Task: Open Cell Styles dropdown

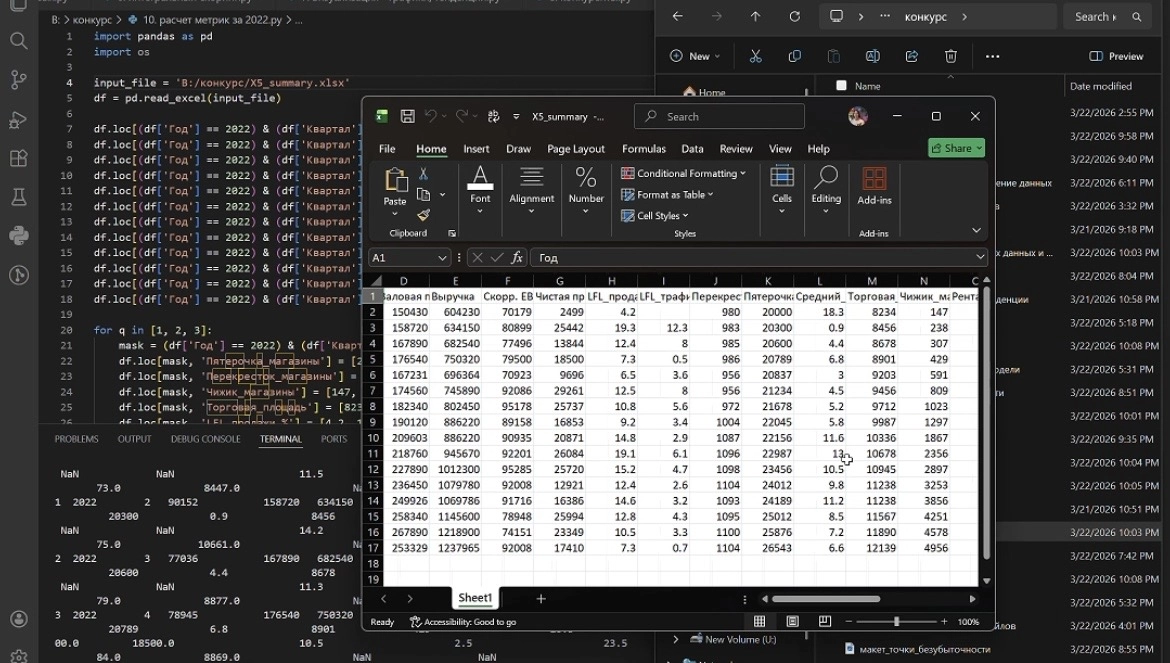Action: [x=654, y=216]
